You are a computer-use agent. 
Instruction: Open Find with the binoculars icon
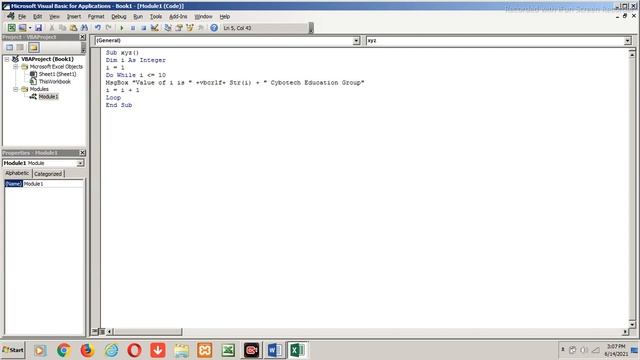[84, 28]
